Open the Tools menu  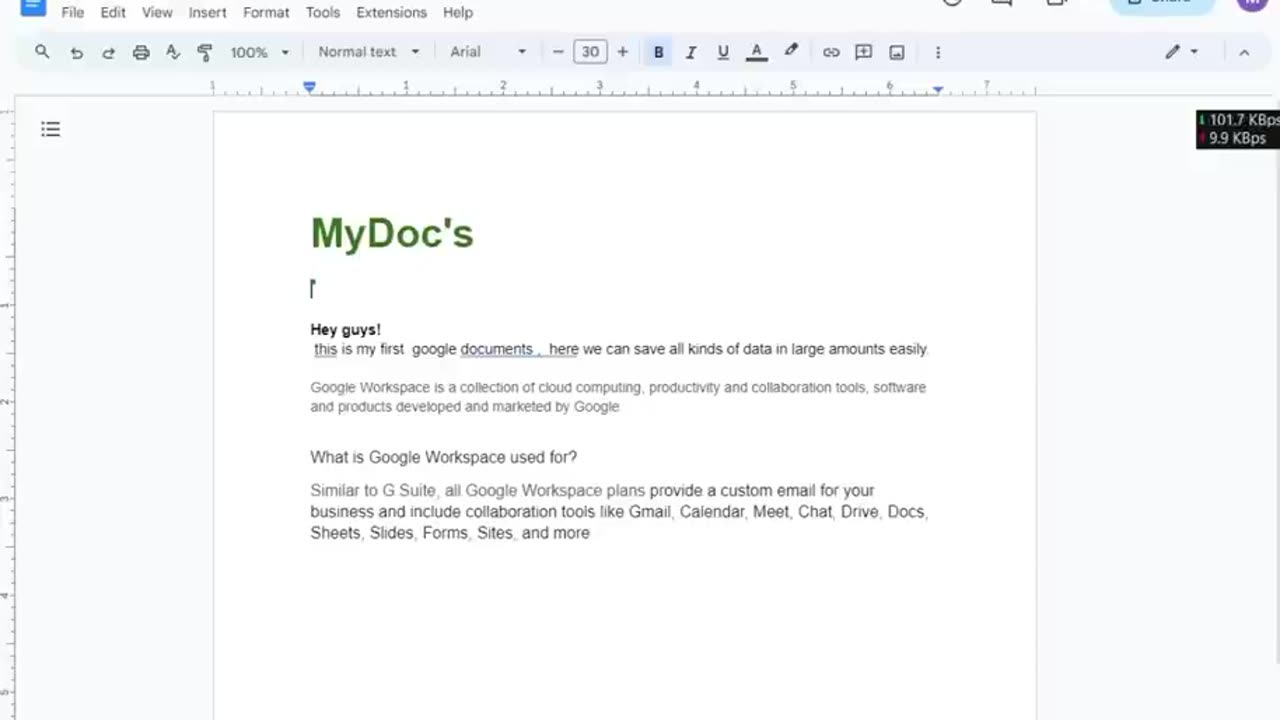tap(323, 13)
